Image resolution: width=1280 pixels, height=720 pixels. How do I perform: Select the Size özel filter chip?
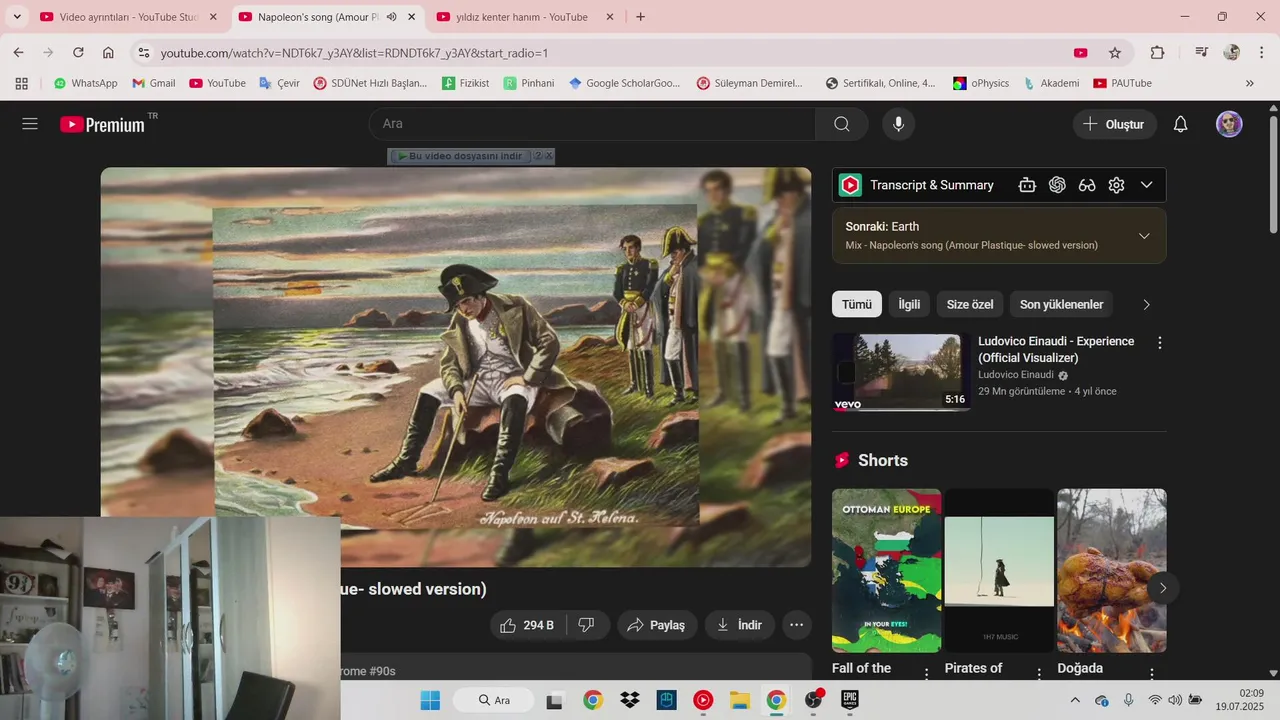(x=970, y=305)
